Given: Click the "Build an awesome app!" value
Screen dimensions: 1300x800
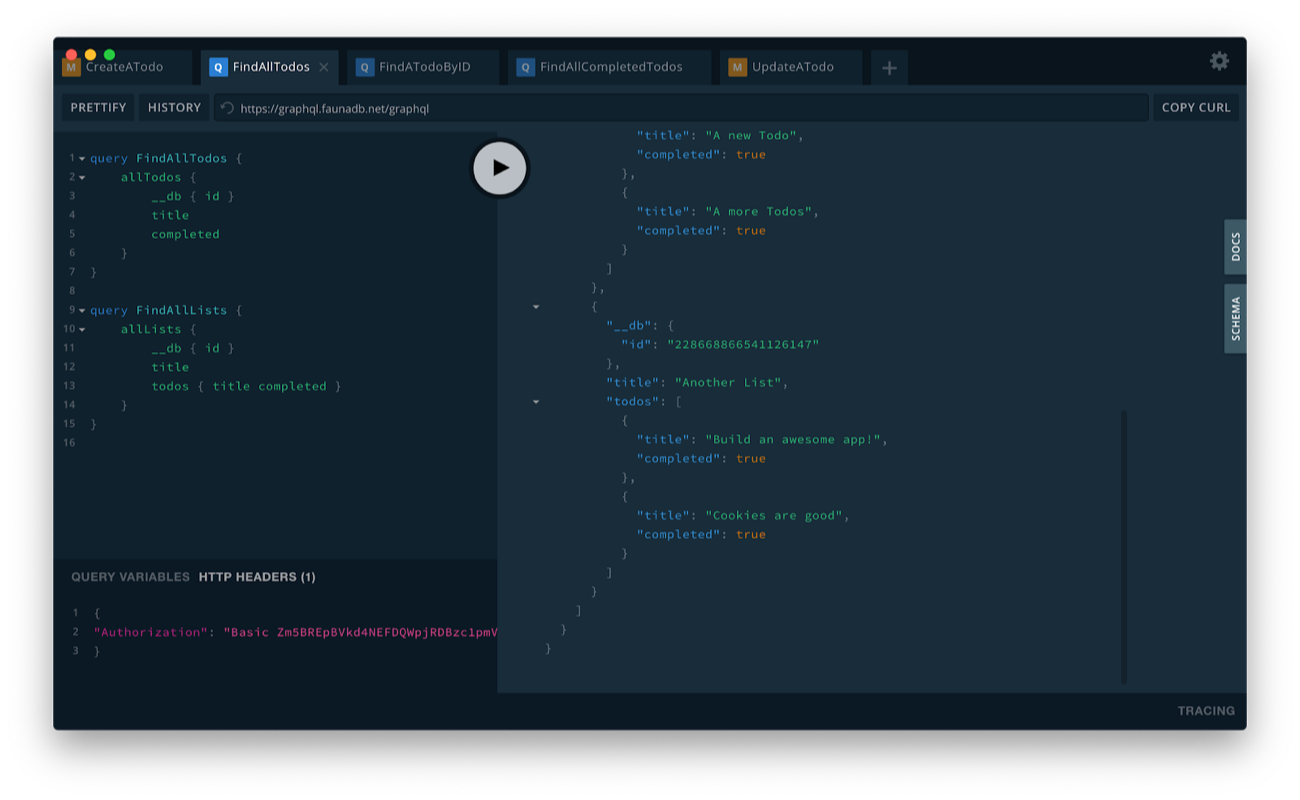Looking at the screenshot, I should coord(792,439).
